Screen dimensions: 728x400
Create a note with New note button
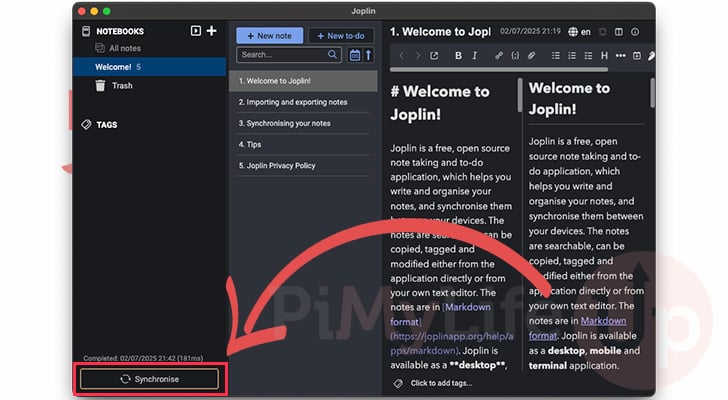pos(270,36)
